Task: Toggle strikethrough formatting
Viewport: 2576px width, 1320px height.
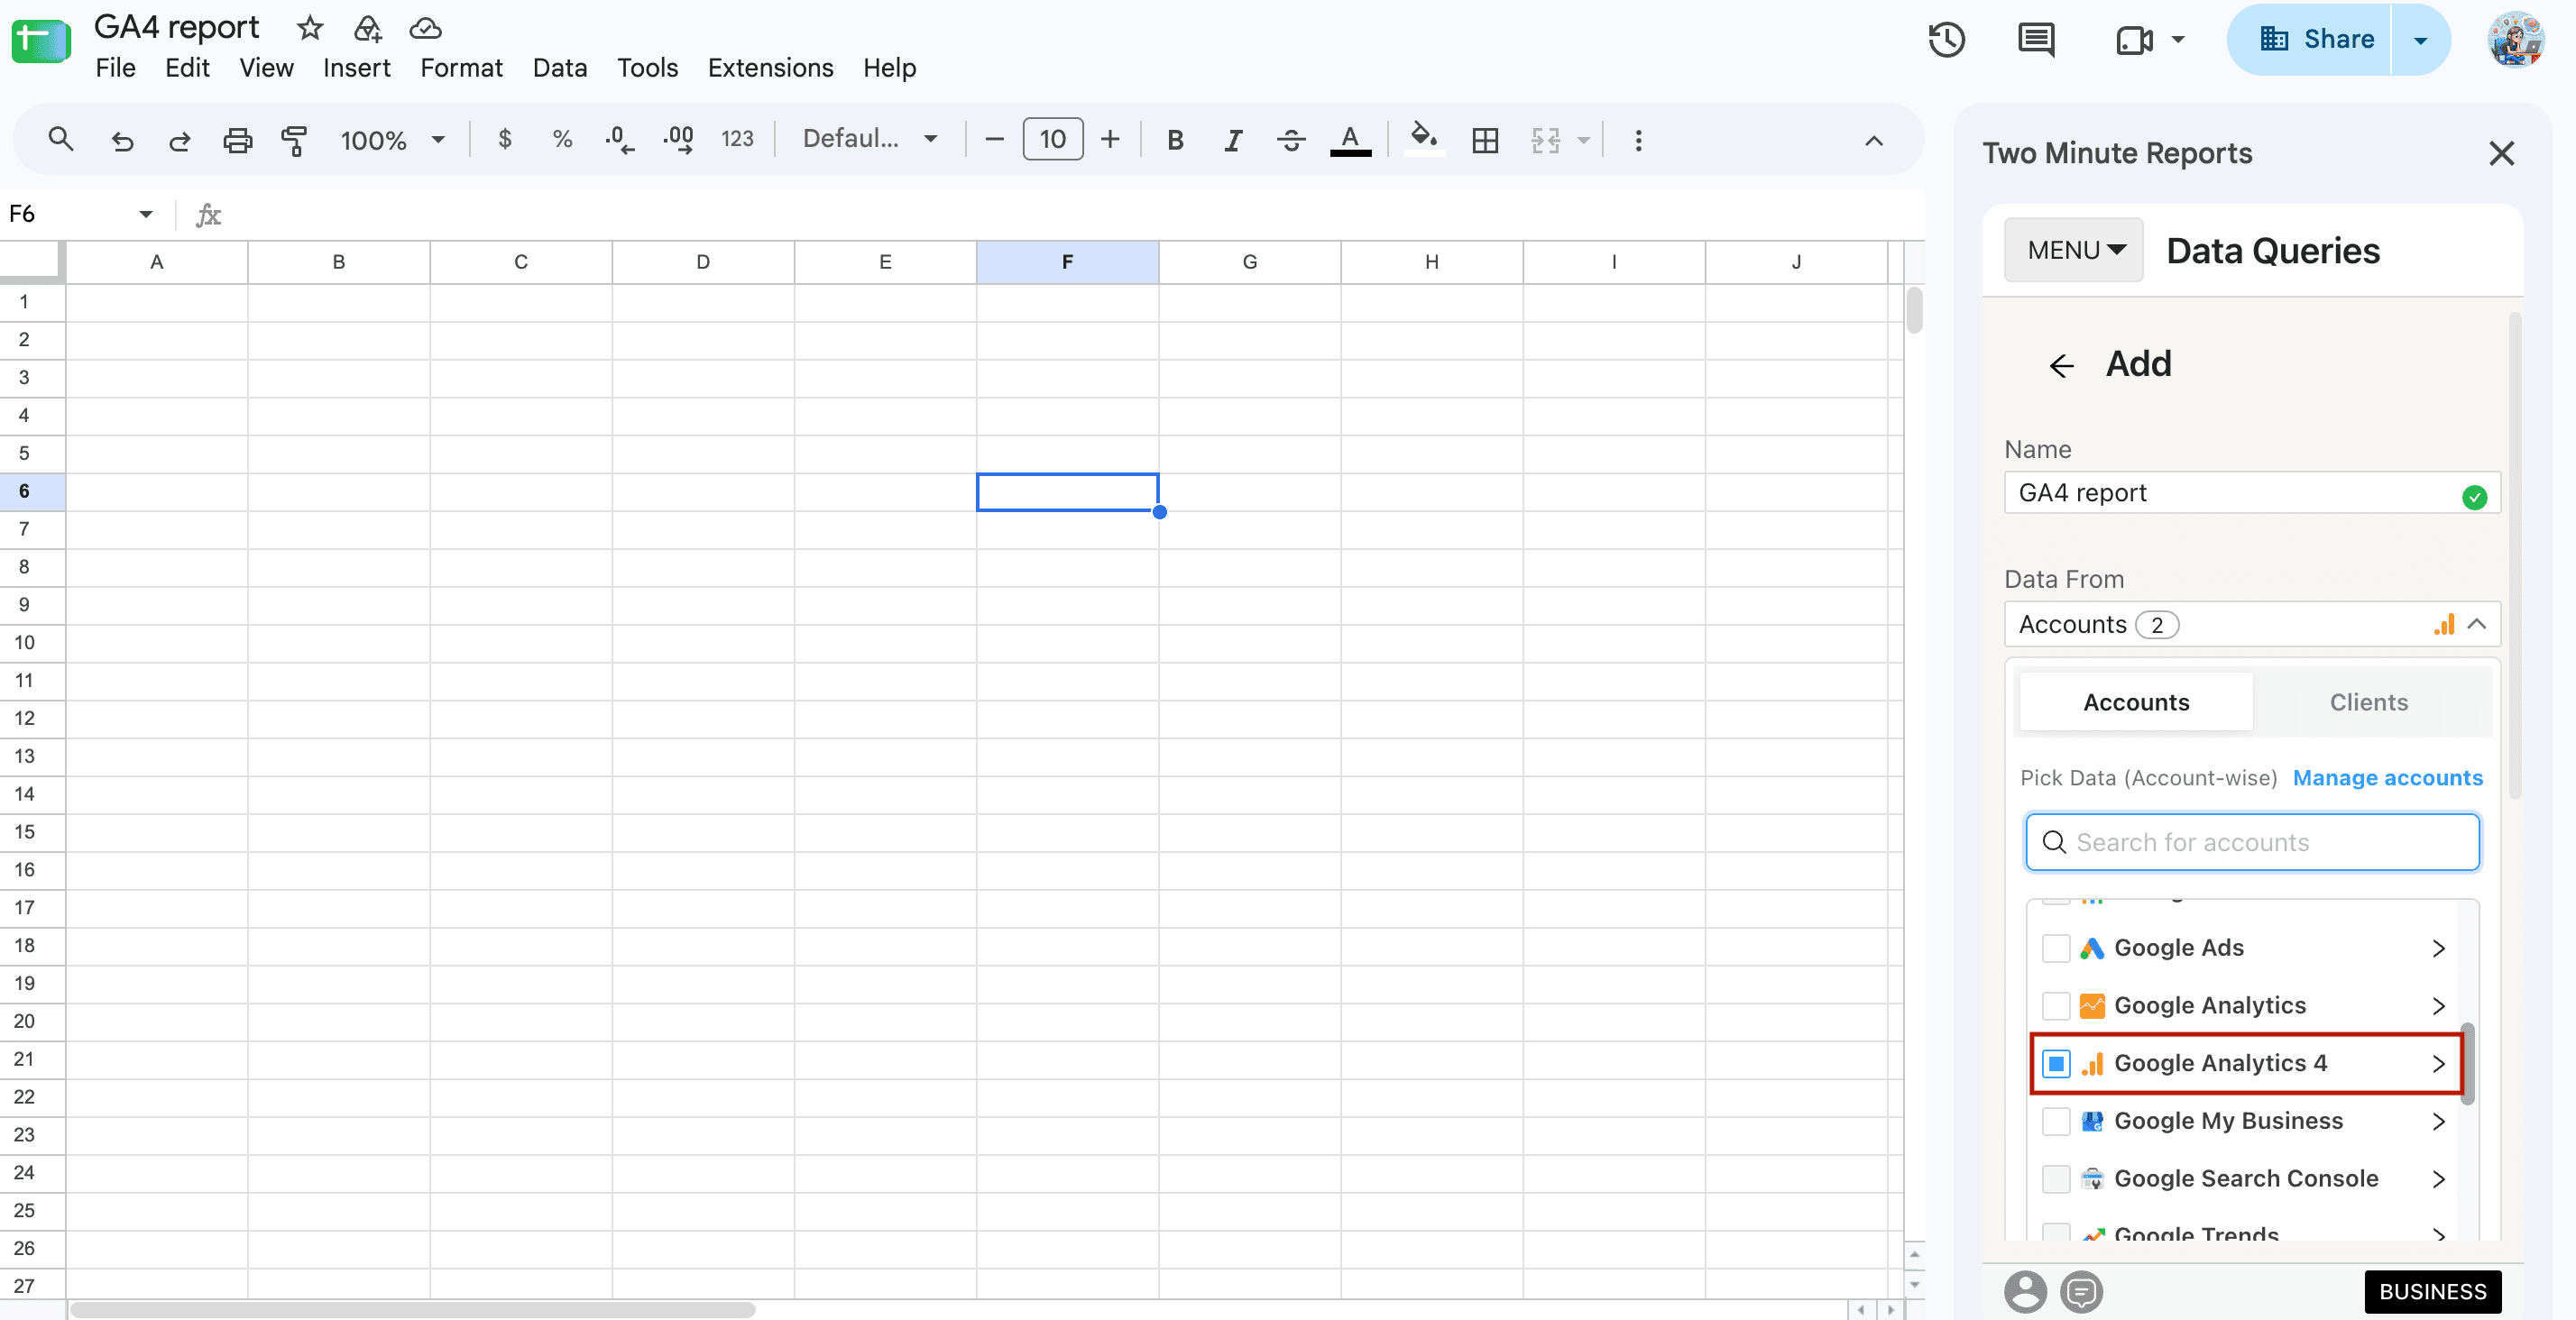Action: 1291,140
